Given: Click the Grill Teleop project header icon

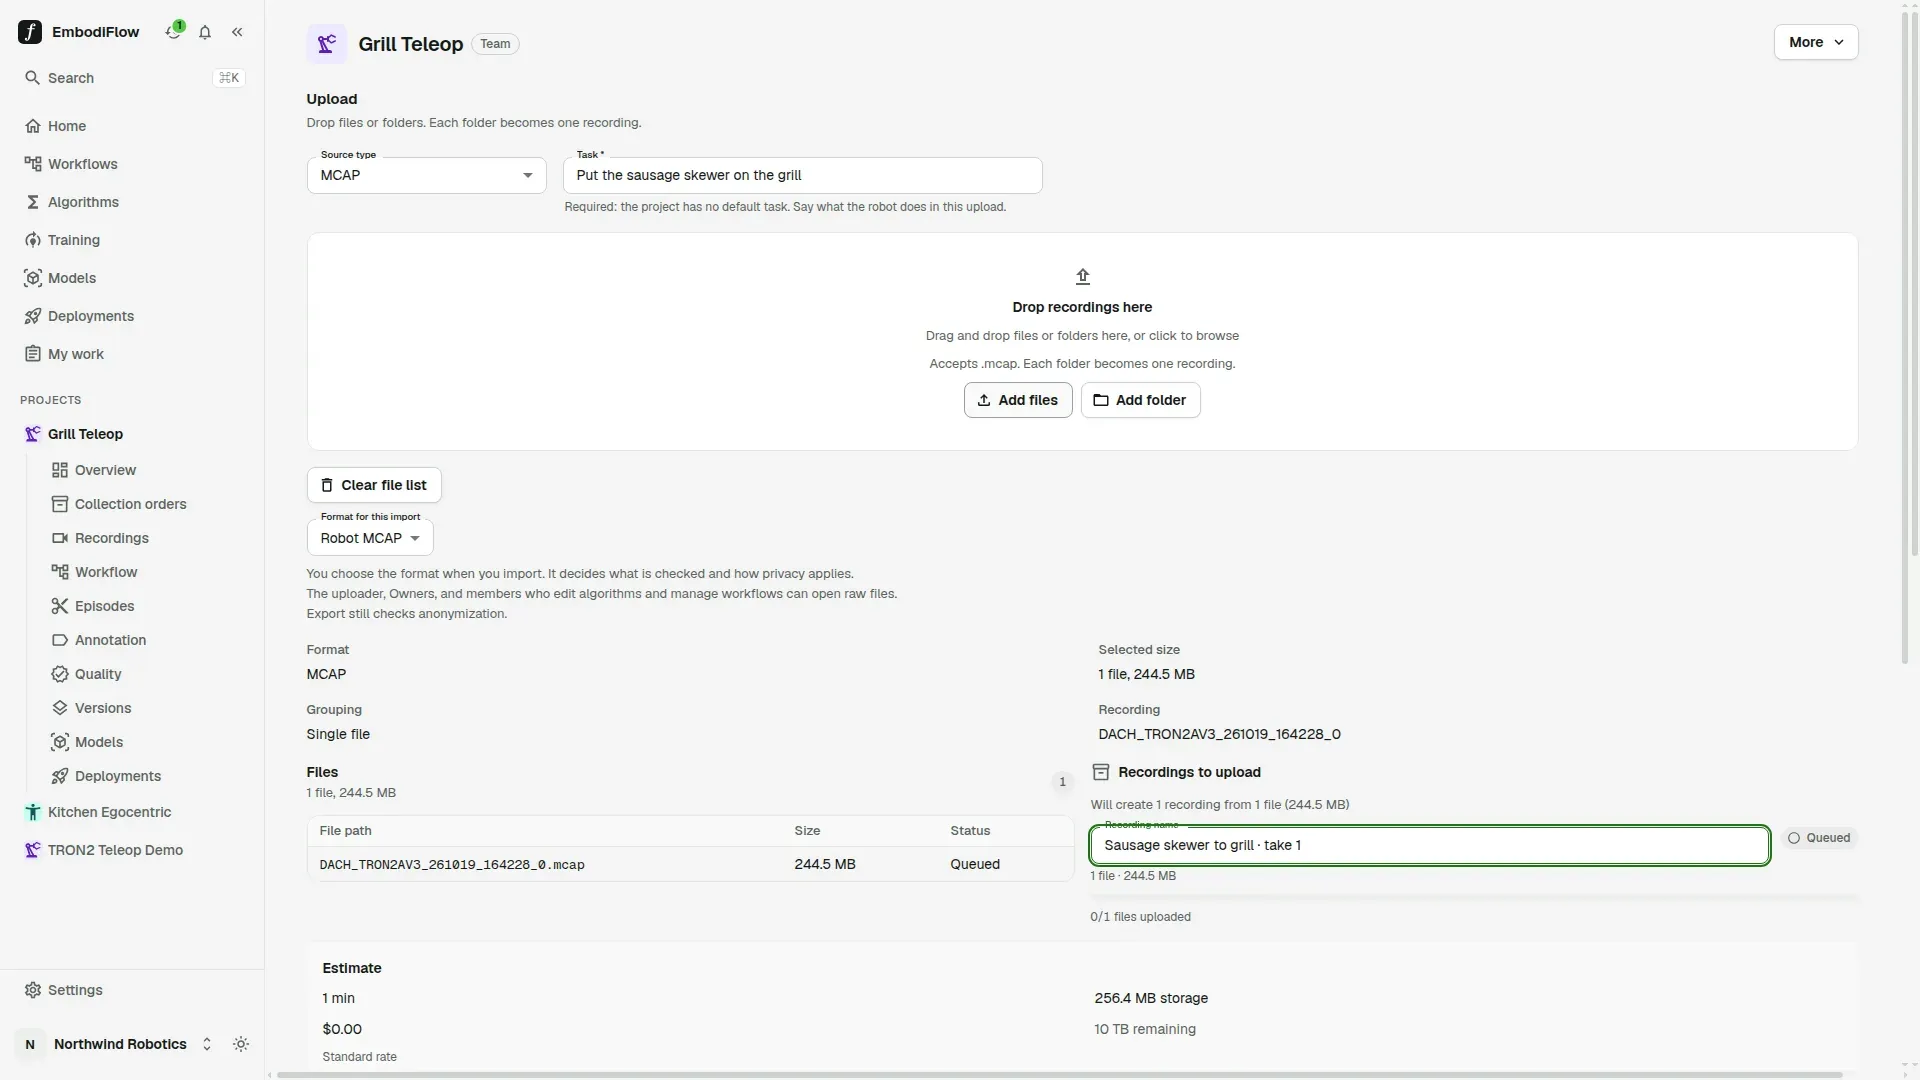Looking at the screenshot, I should click(326, 44).
